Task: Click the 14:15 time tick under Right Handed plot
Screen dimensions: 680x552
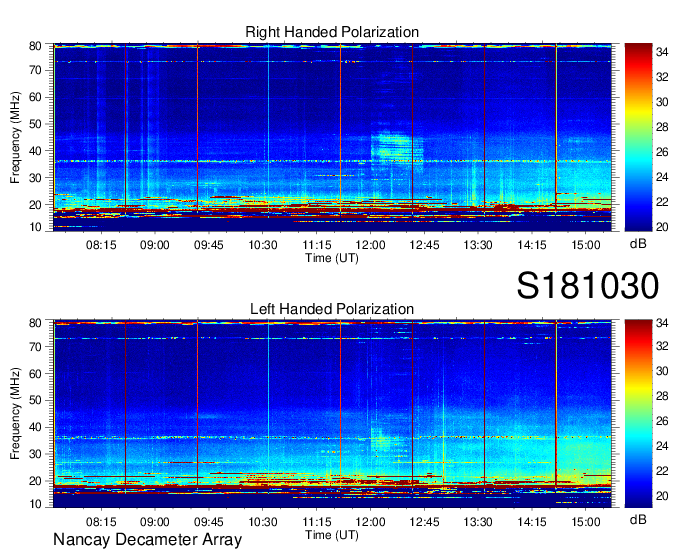Action: point(532,245)
